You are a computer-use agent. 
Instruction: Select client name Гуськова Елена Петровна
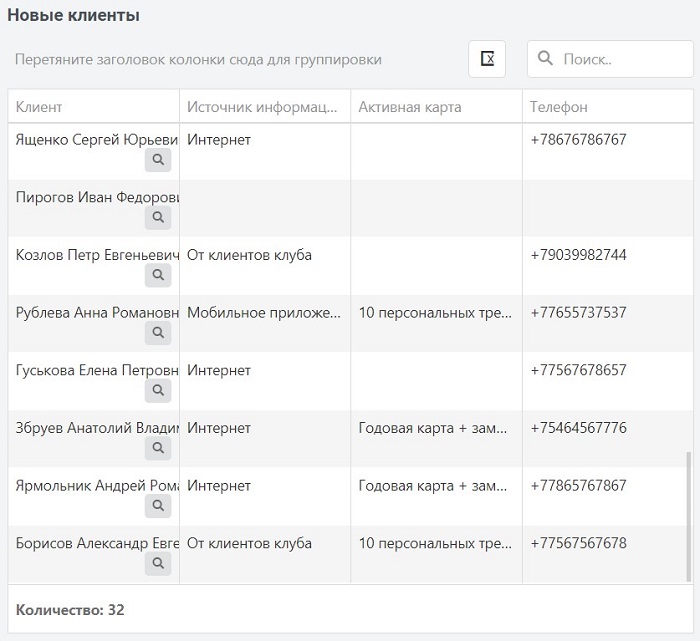97,370
